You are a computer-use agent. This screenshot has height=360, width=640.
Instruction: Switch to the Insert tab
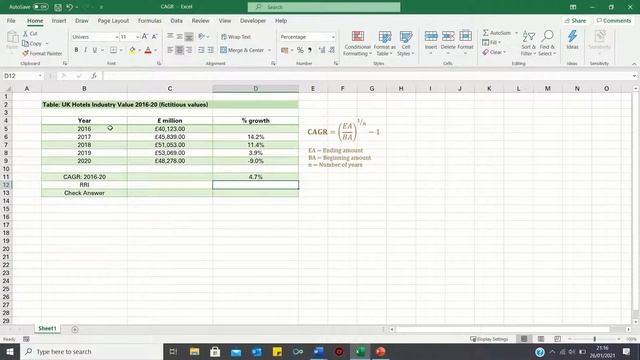59,20
